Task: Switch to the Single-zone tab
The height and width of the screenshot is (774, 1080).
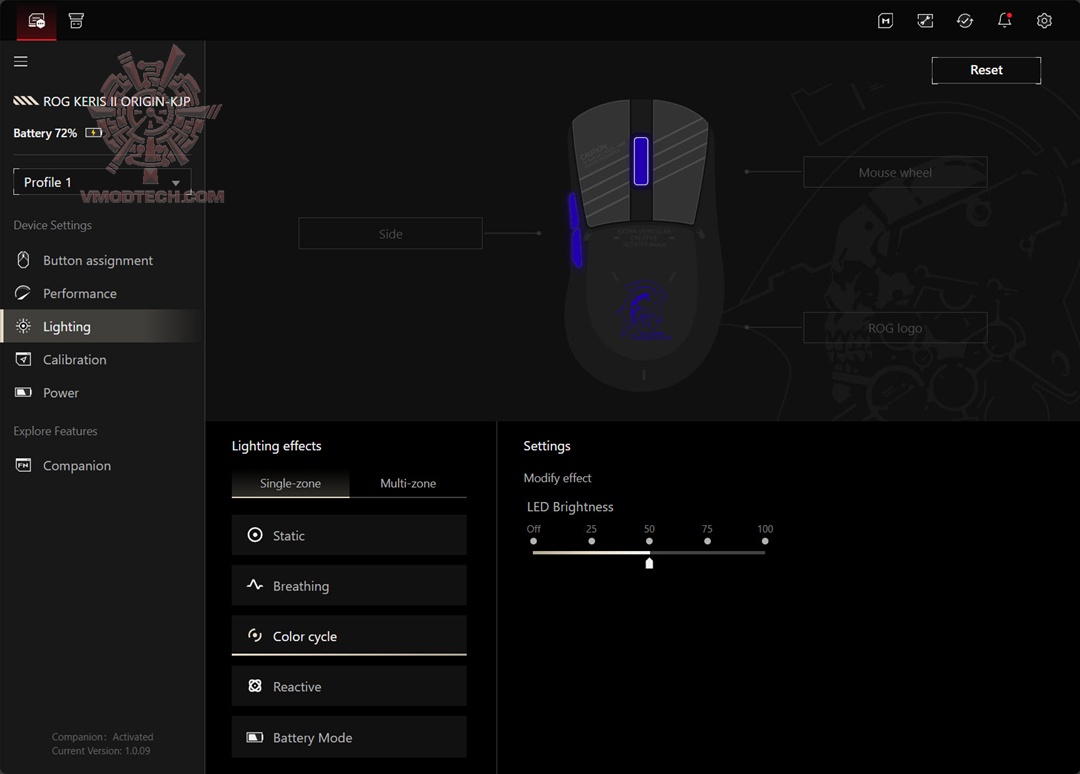Action: 290,483
